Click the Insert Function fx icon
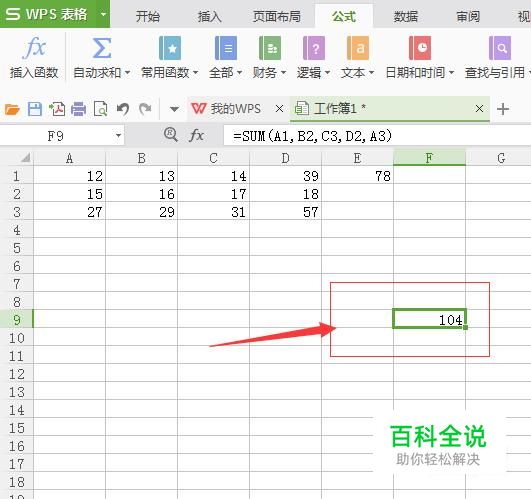Screen dimensions: 531x499 coord(34,47)
